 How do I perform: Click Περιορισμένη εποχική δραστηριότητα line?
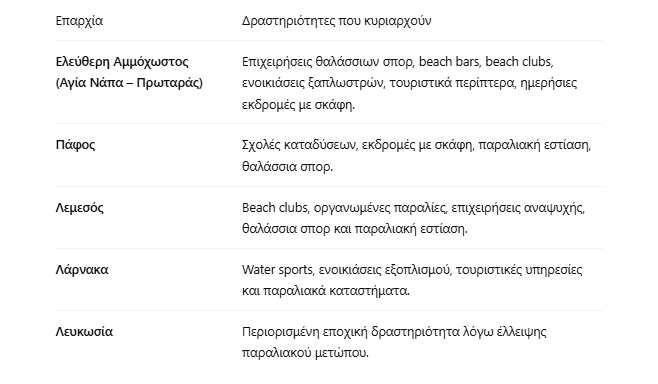[x=394, y=332]
